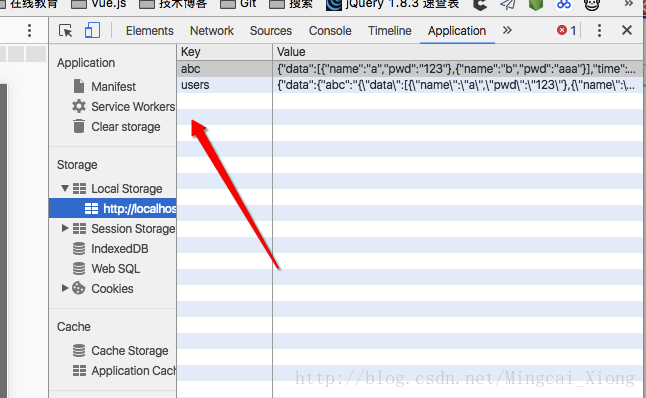Click the users row value cell
This screenshot has height=398, width=646.
pos(457,85)
